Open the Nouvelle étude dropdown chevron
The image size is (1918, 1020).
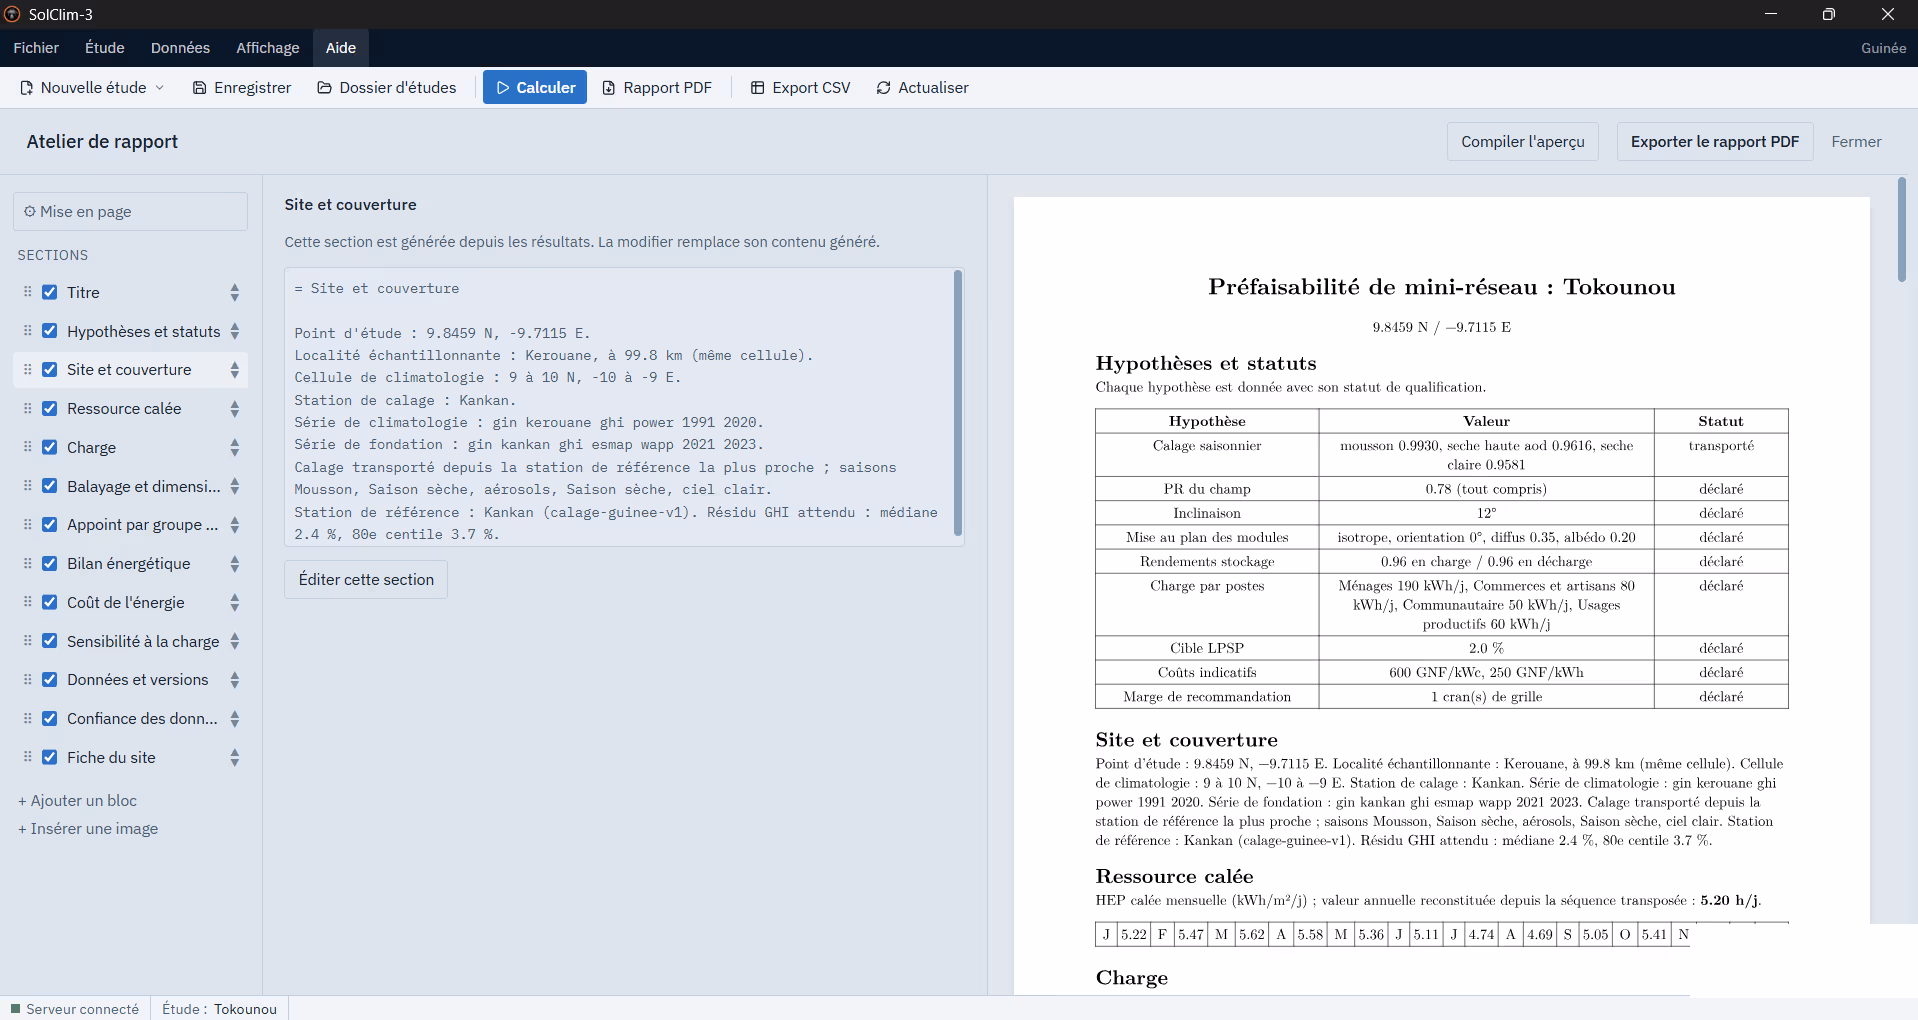pos(160,88)
